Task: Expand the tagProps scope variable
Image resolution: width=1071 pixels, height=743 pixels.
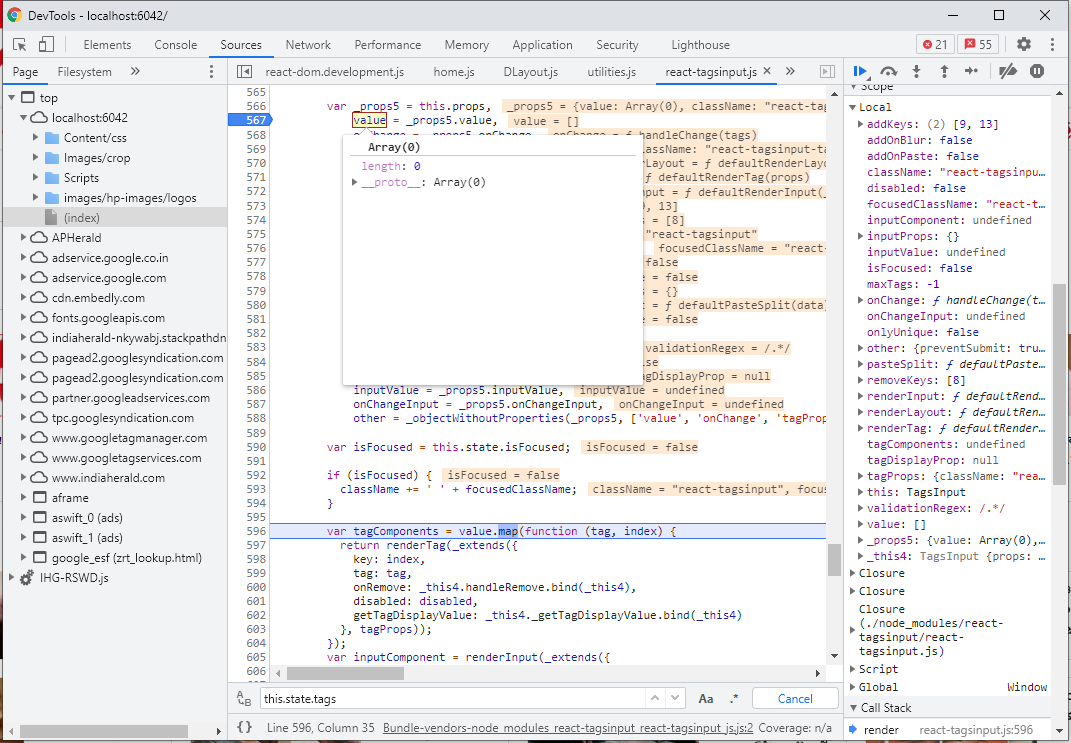Action: pos(861,476)
